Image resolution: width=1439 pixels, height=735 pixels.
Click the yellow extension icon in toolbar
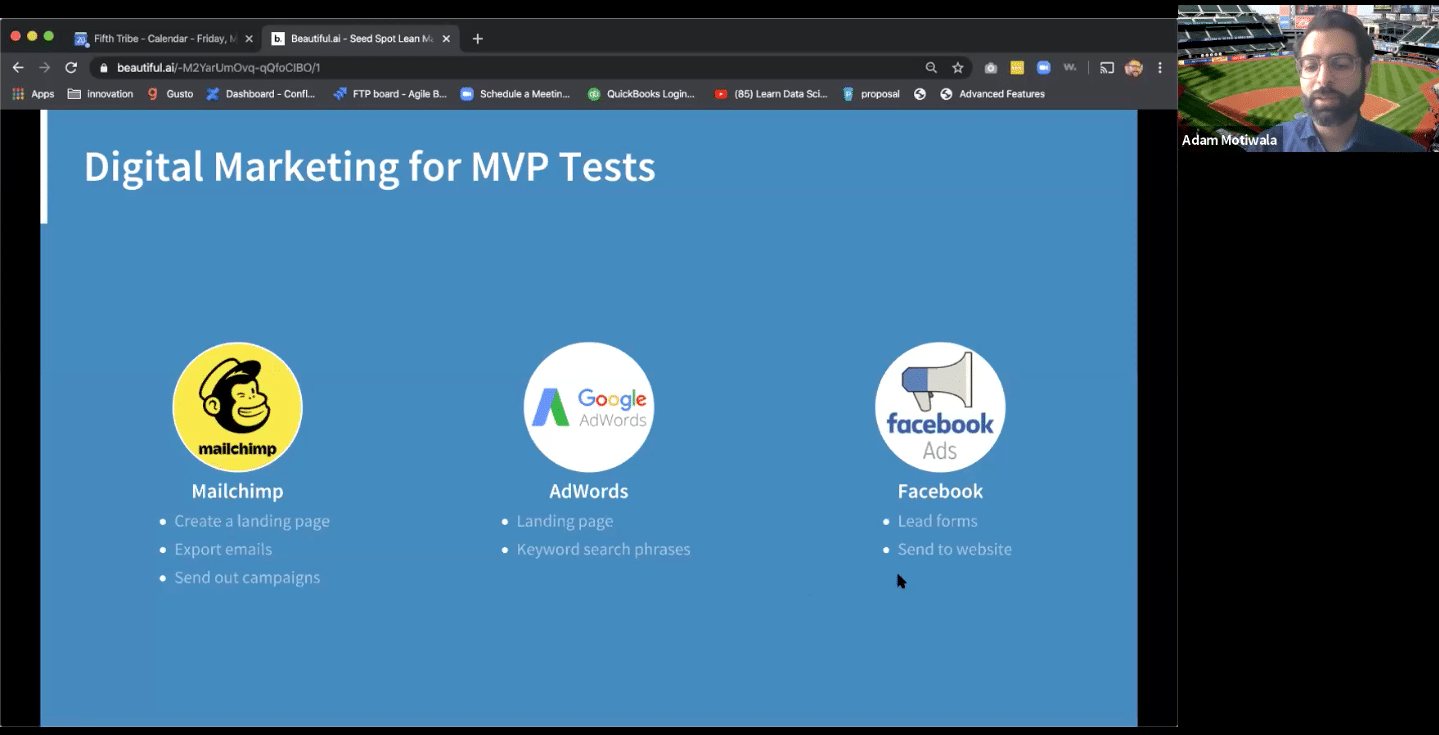tap(1017, 68)
